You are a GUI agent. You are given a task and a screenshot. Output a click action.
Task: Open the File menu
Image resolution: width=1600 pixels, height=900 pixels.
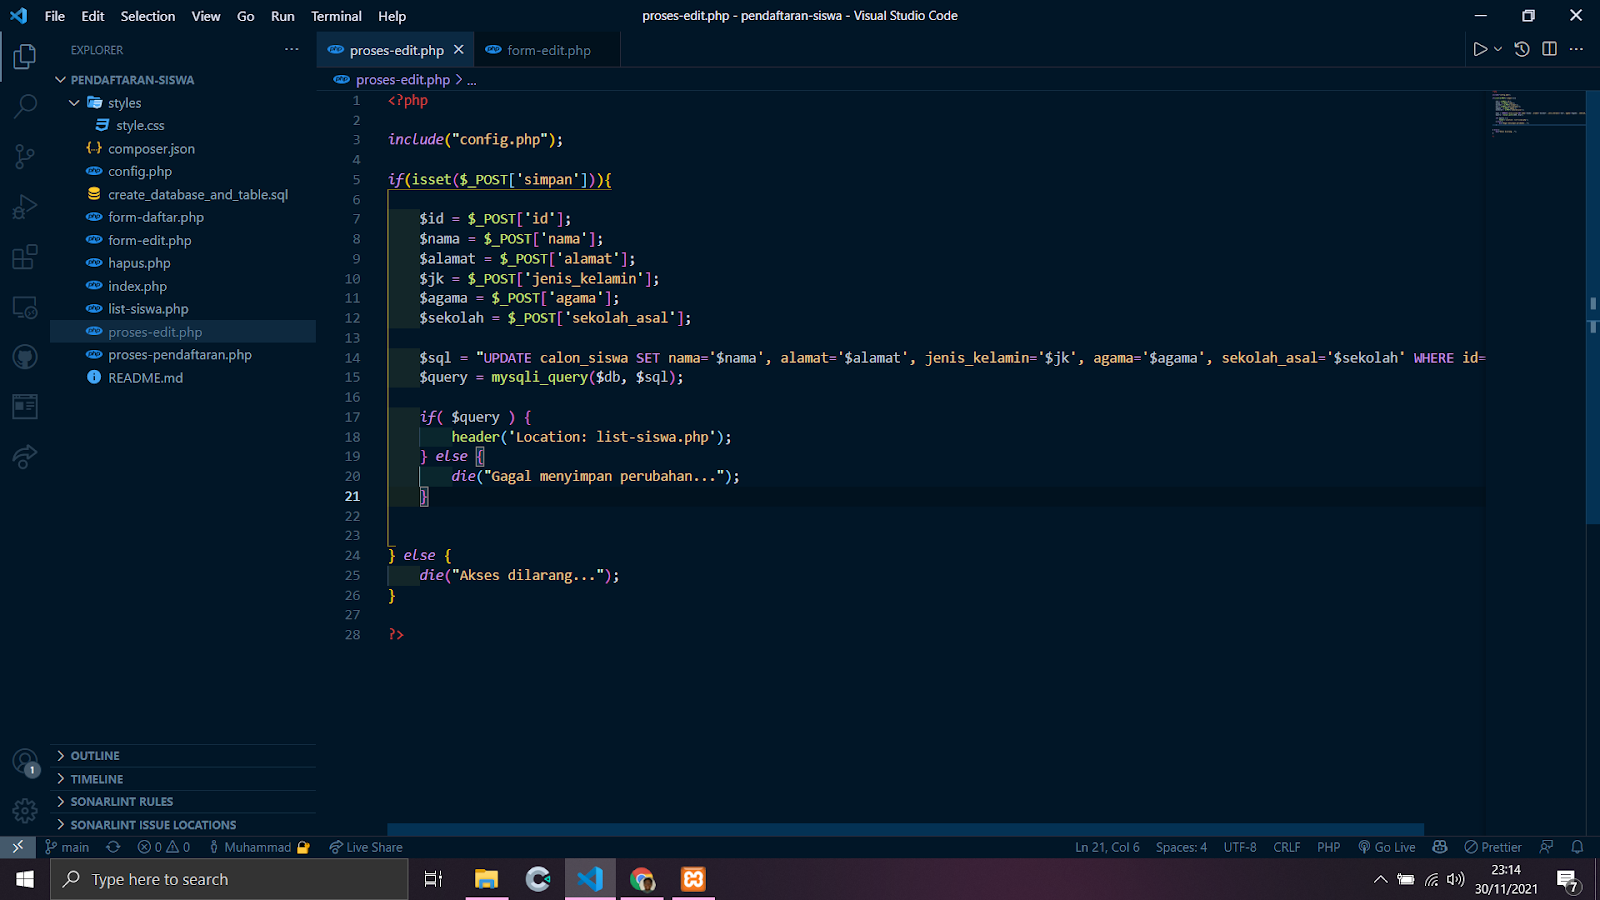click(x=55, y=16)
